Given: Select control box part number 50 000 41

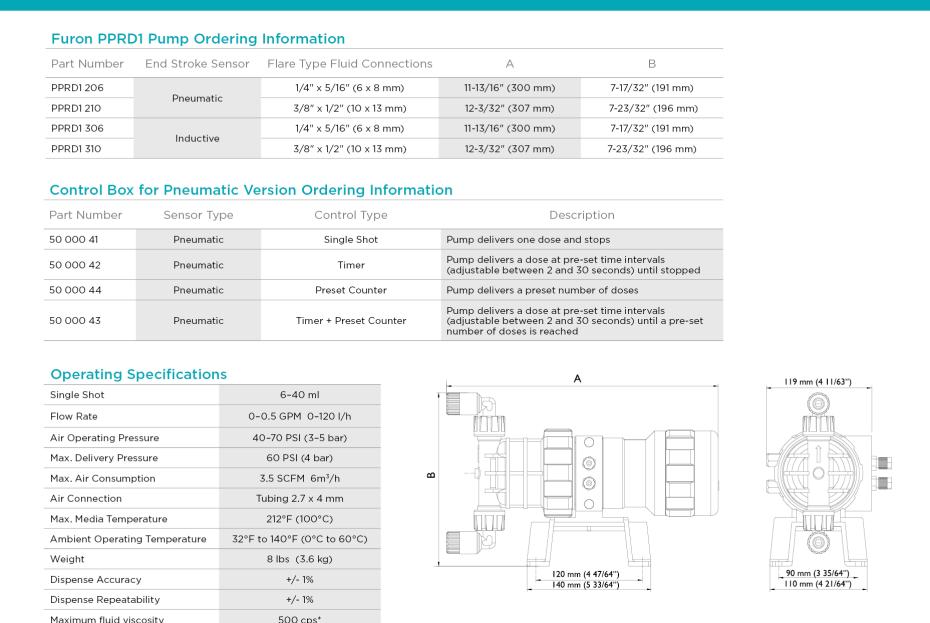Looking at the screenshot, I should click(75, 240).
